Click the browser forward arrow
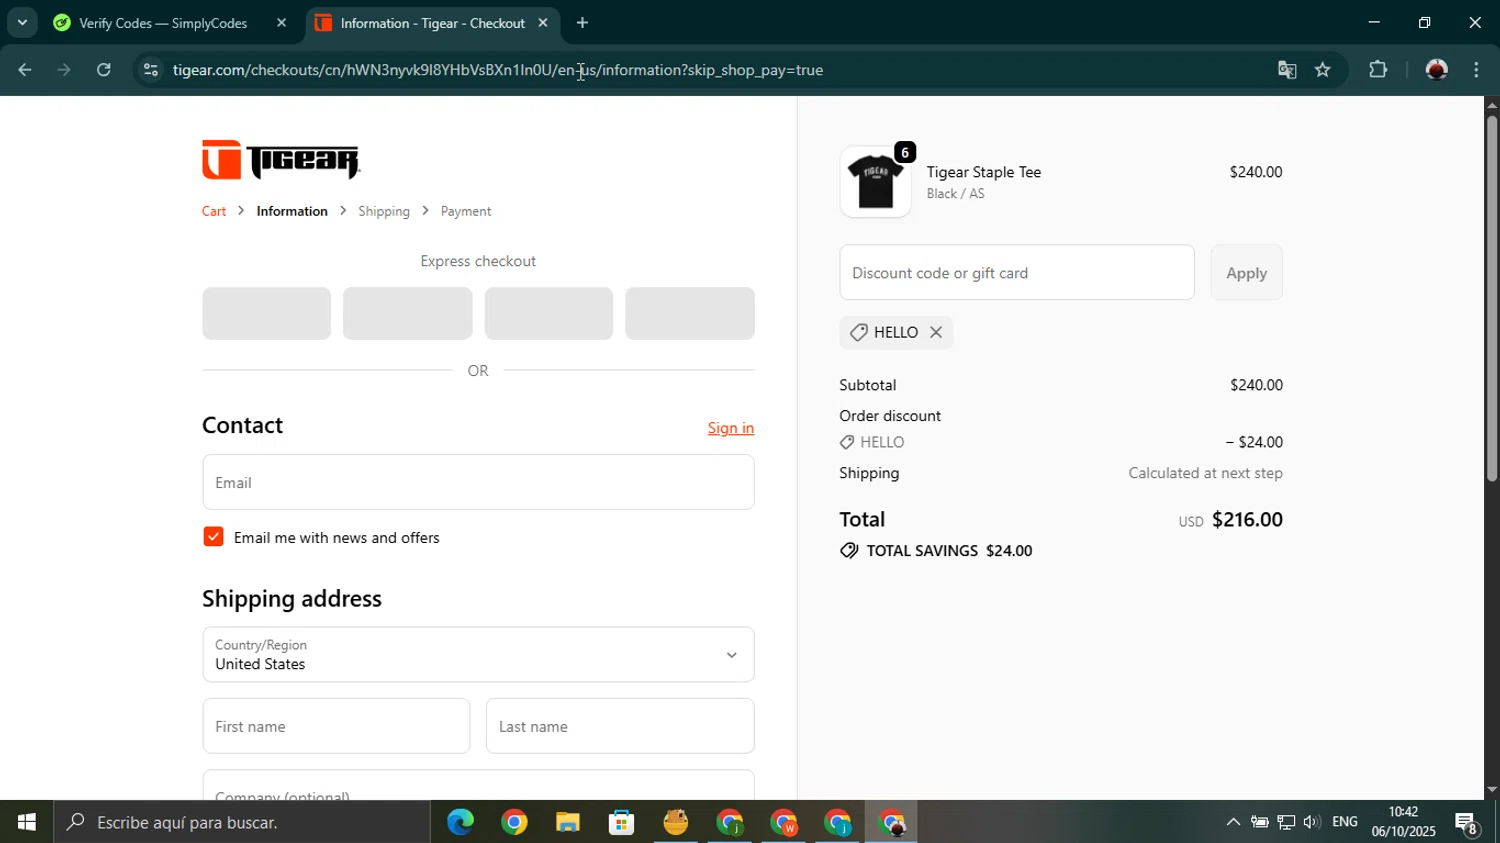Screen dimensions: 1500x843 (64, 70)
